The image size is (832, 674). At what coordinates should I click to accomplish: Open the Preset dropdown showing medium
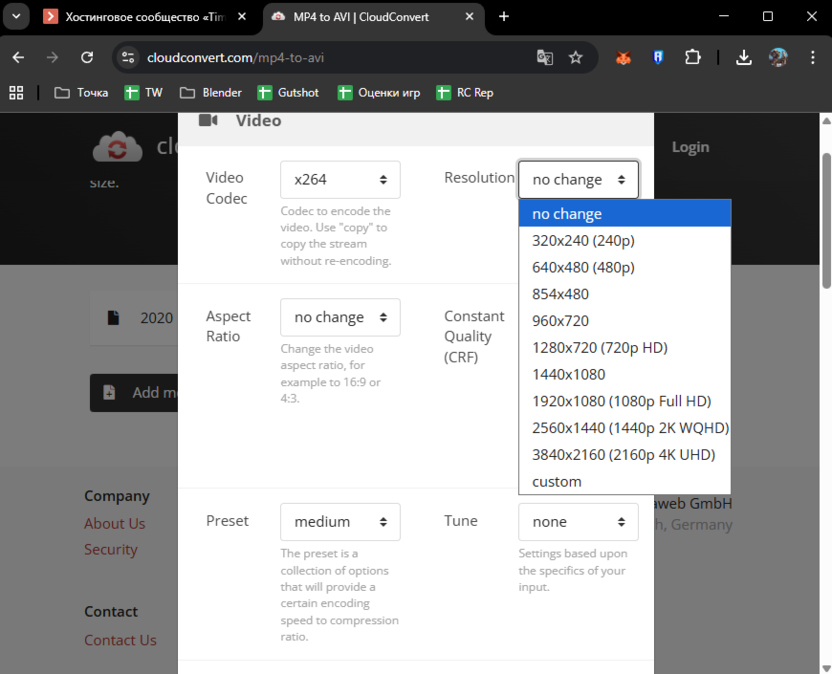(340, 521)
